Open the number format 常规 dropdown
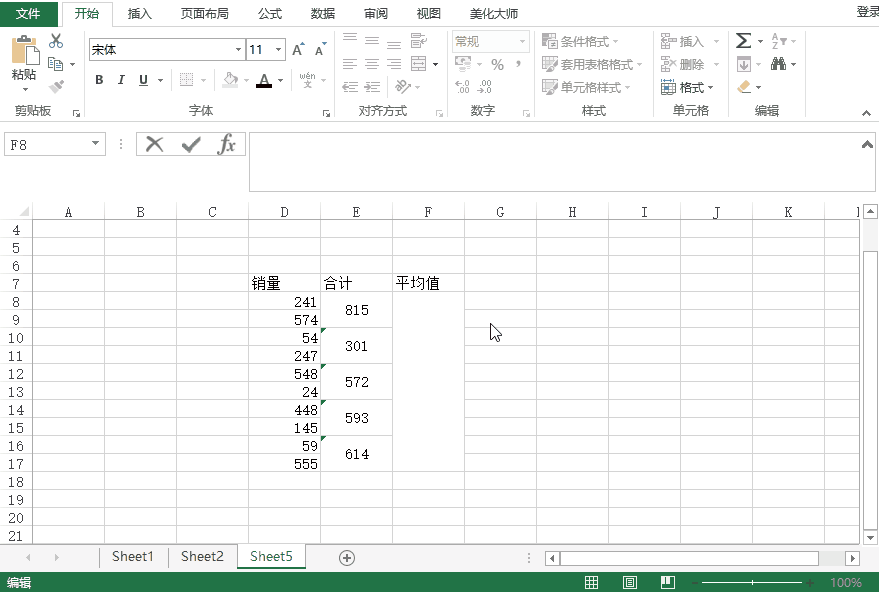The height and width of the screenshot is (592, 879). coord(522,41)
